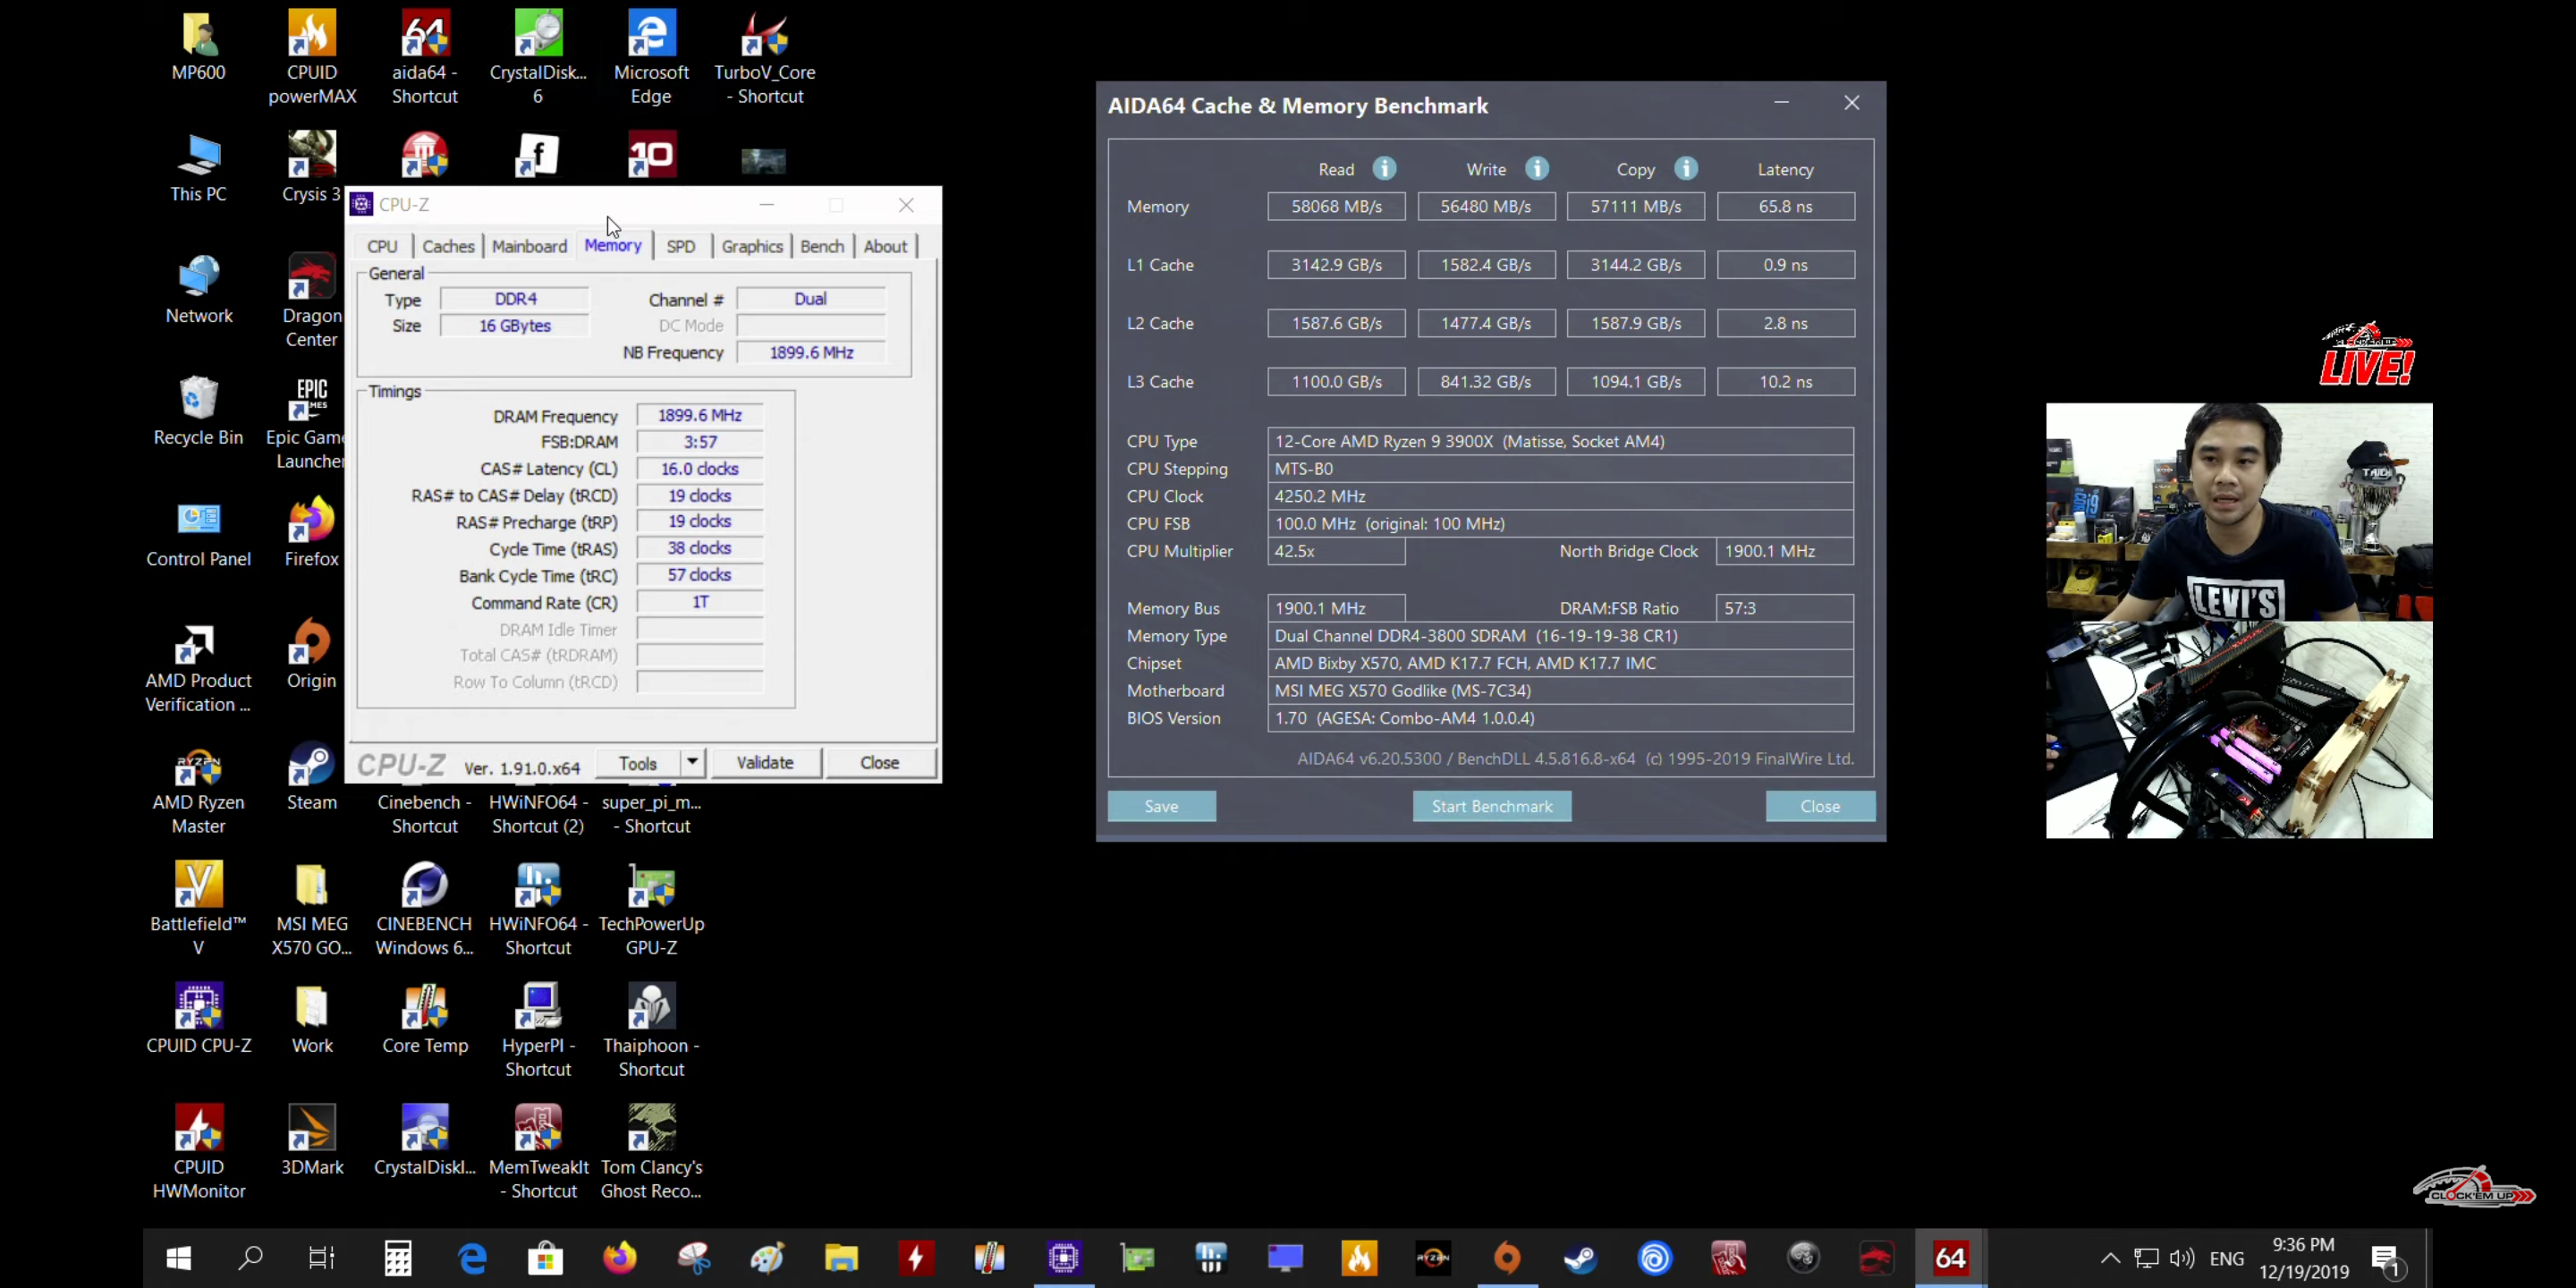
Task: Click the Save button in AIDA64
Action: point(1161,806)
